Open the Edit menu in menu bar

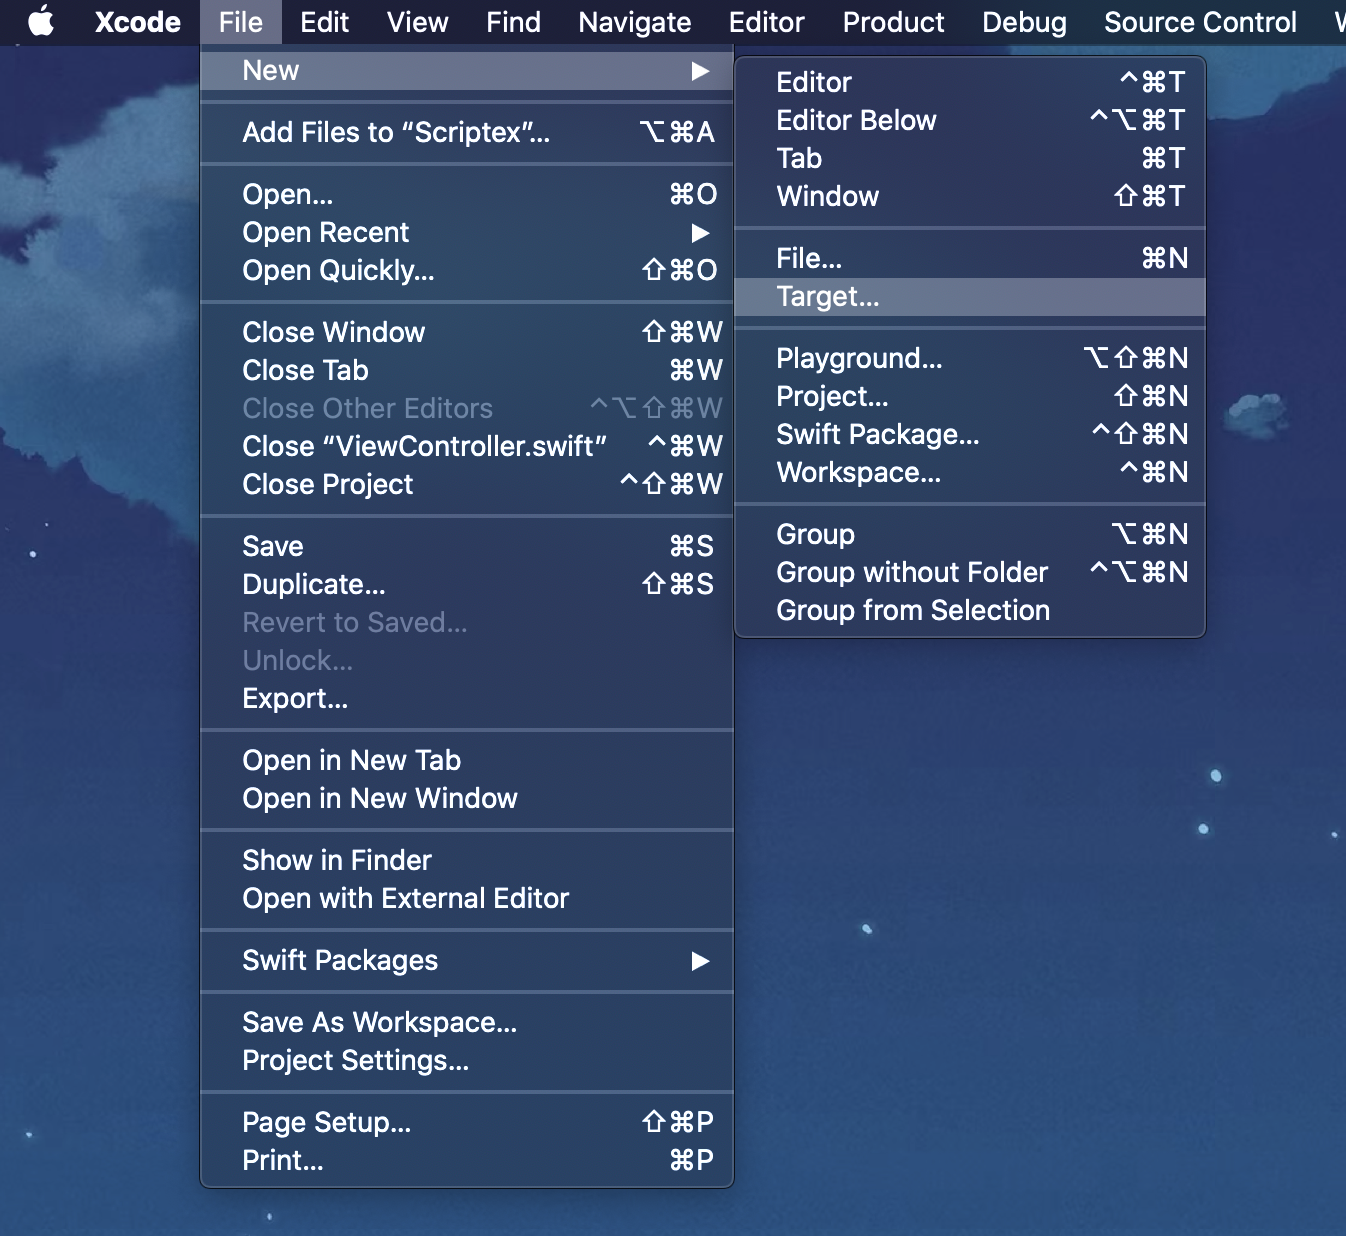324,22
